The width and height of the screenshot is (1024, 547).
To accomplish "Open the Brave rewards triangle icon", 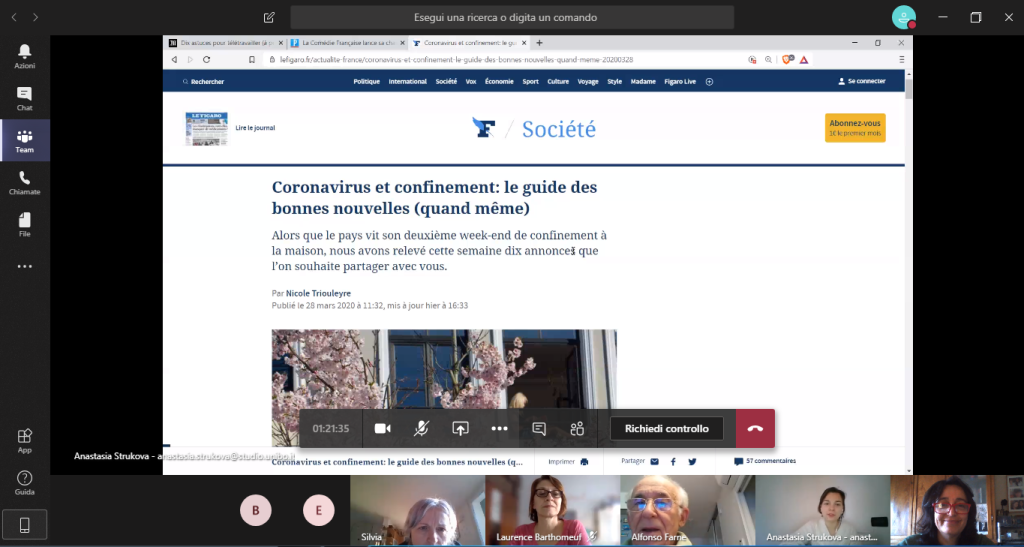I will click(804, 59).
